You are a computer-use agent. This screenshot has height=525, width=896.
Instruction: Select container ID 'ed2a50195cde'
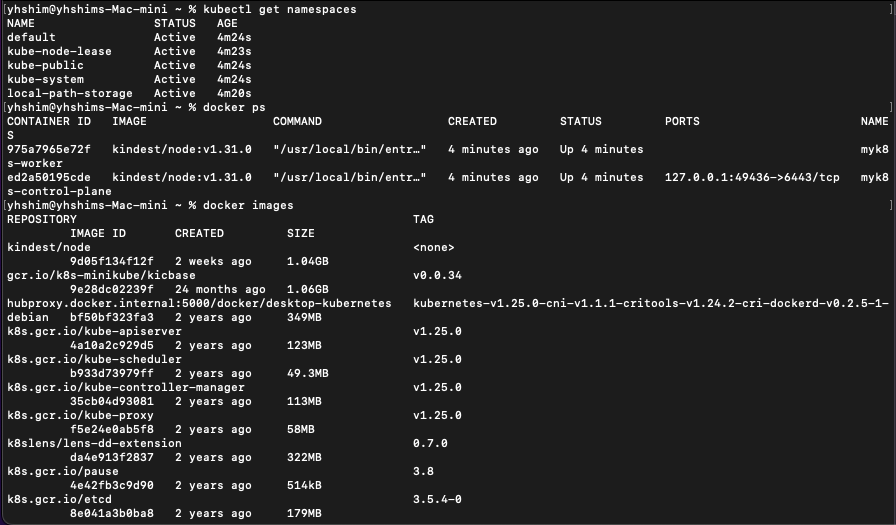(x=49, y=177)
